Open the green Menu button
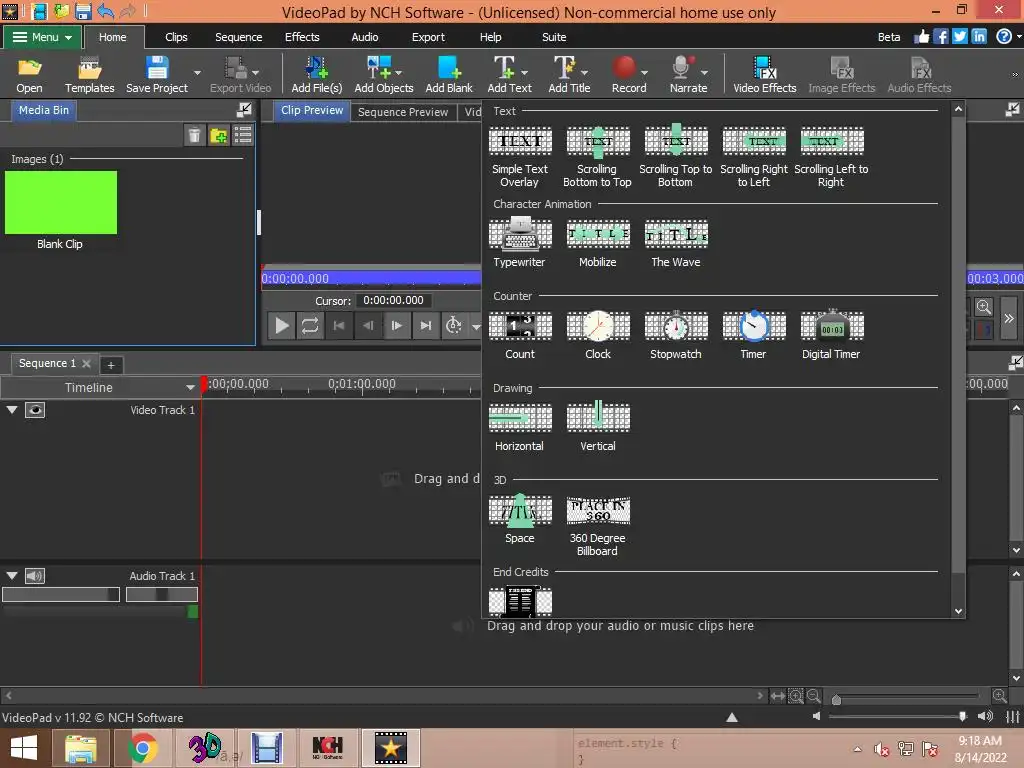The height and width of the screenshot is (768, 1024). click(42, 37)
